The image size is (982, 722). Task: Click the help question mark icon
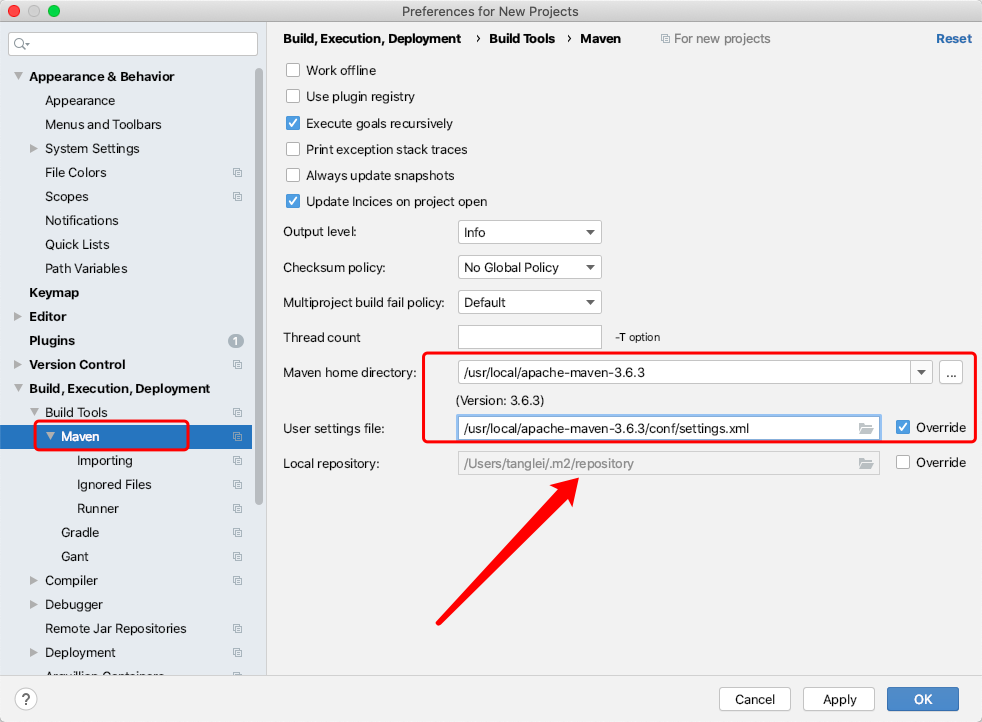[27, 699]
